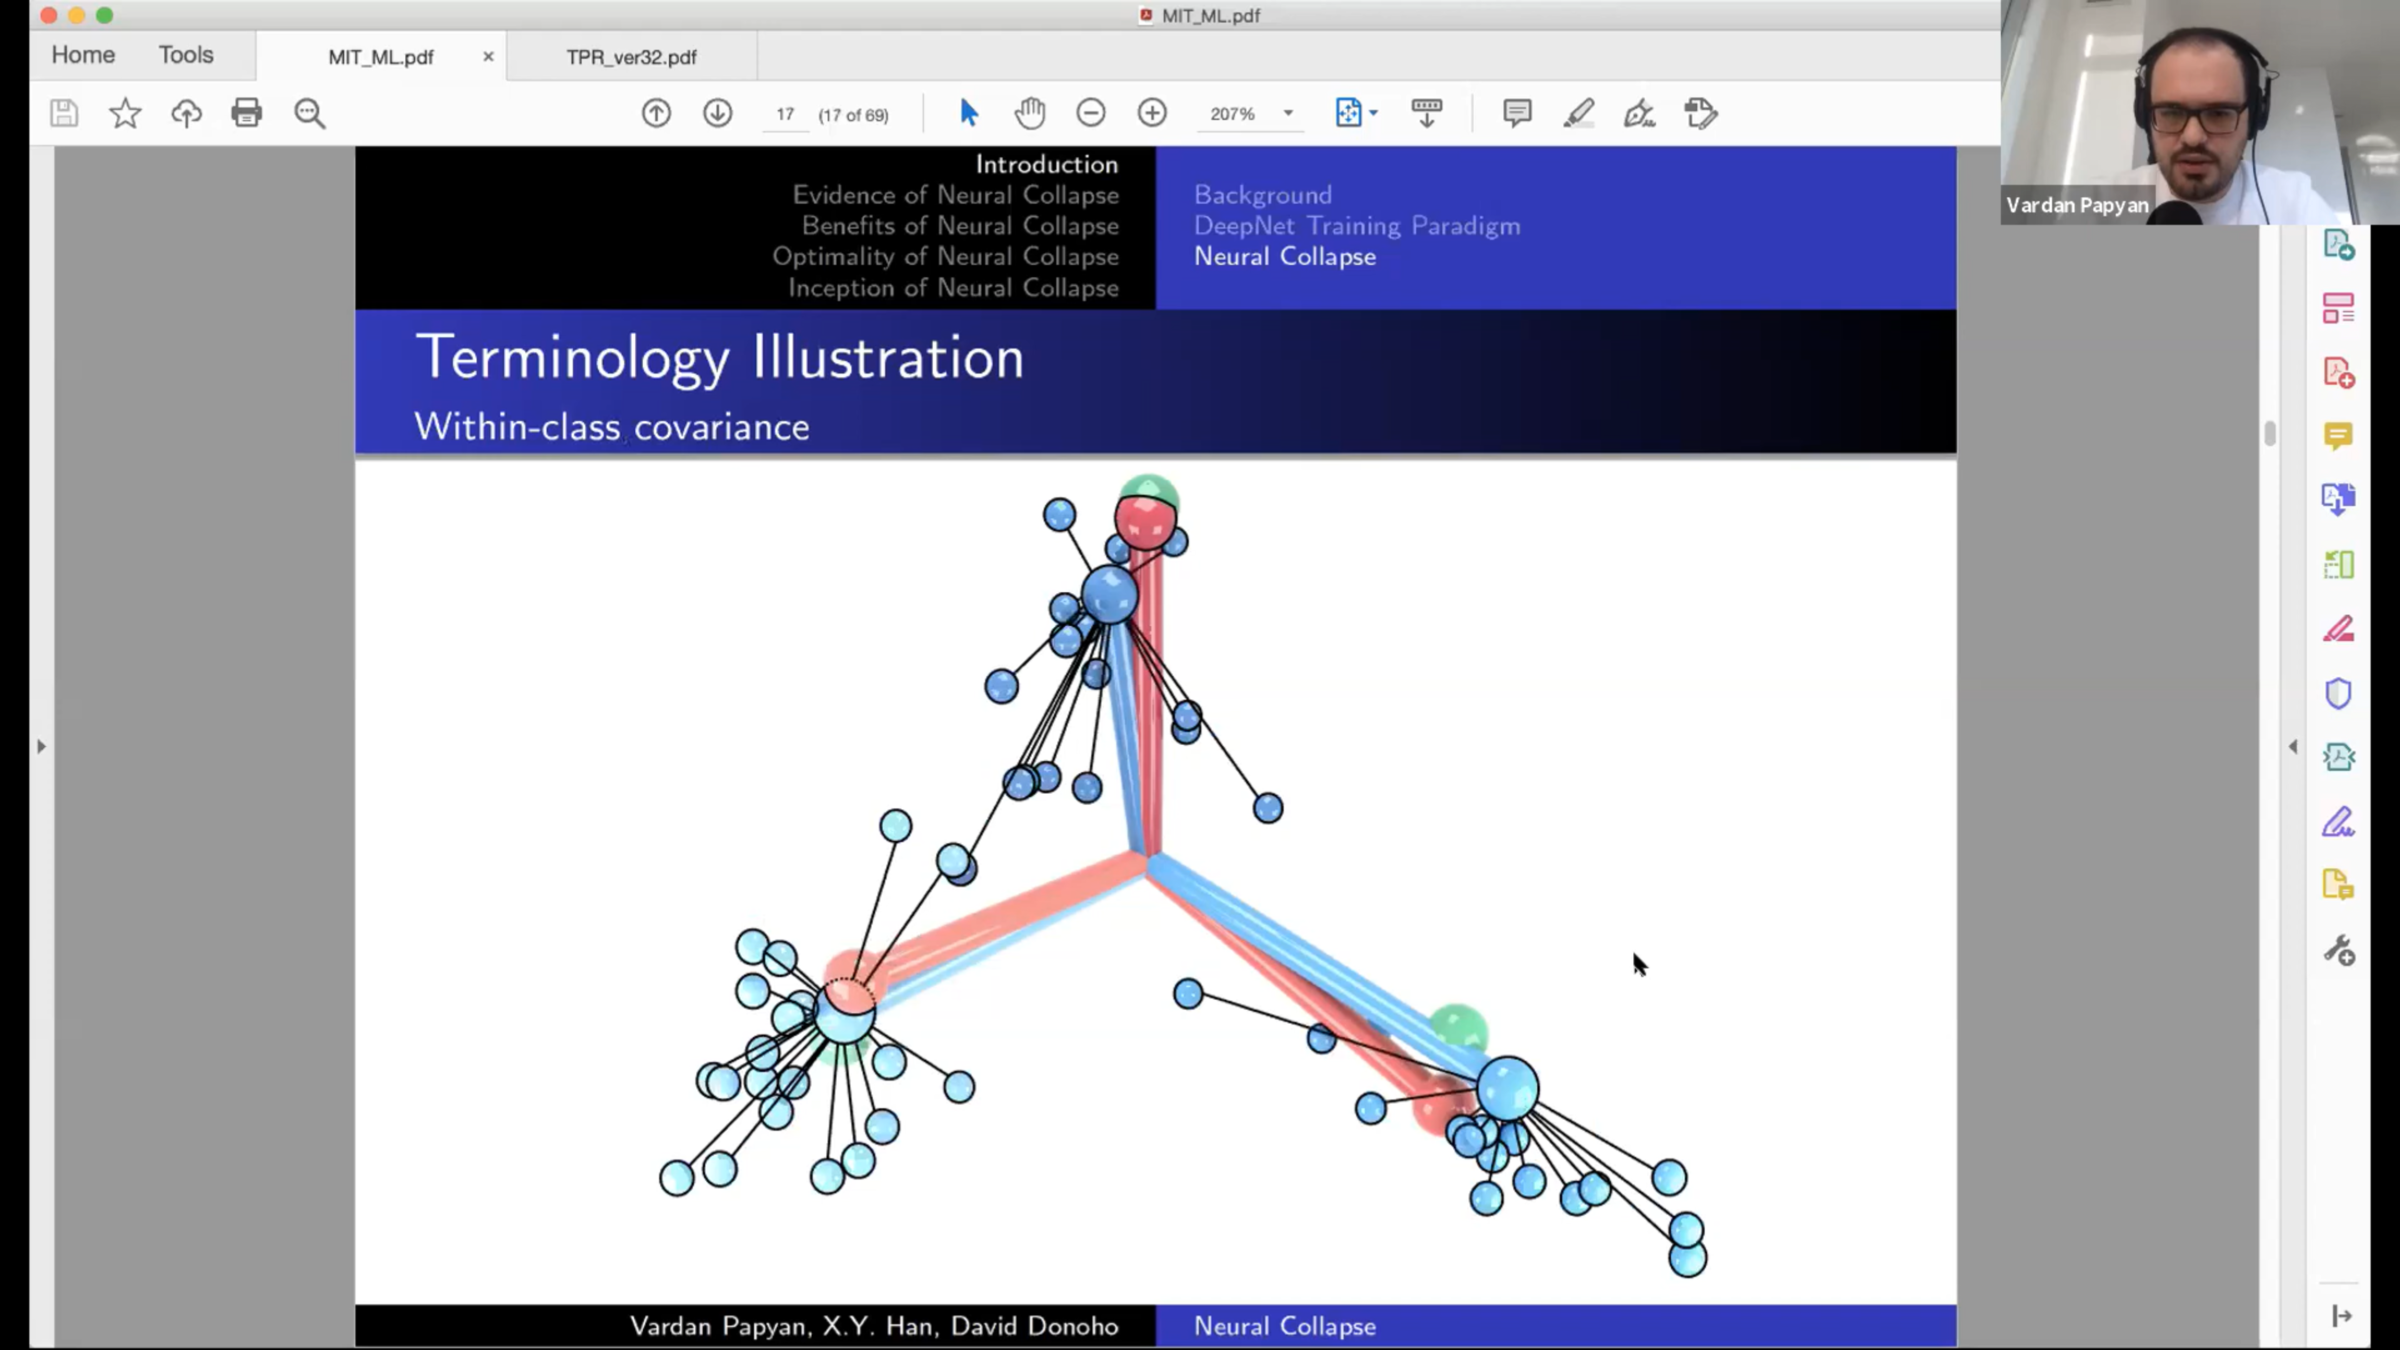Go to the next page arrow
The height and width of the screenshot is (1350, 2400).
(x=717, y=113)
